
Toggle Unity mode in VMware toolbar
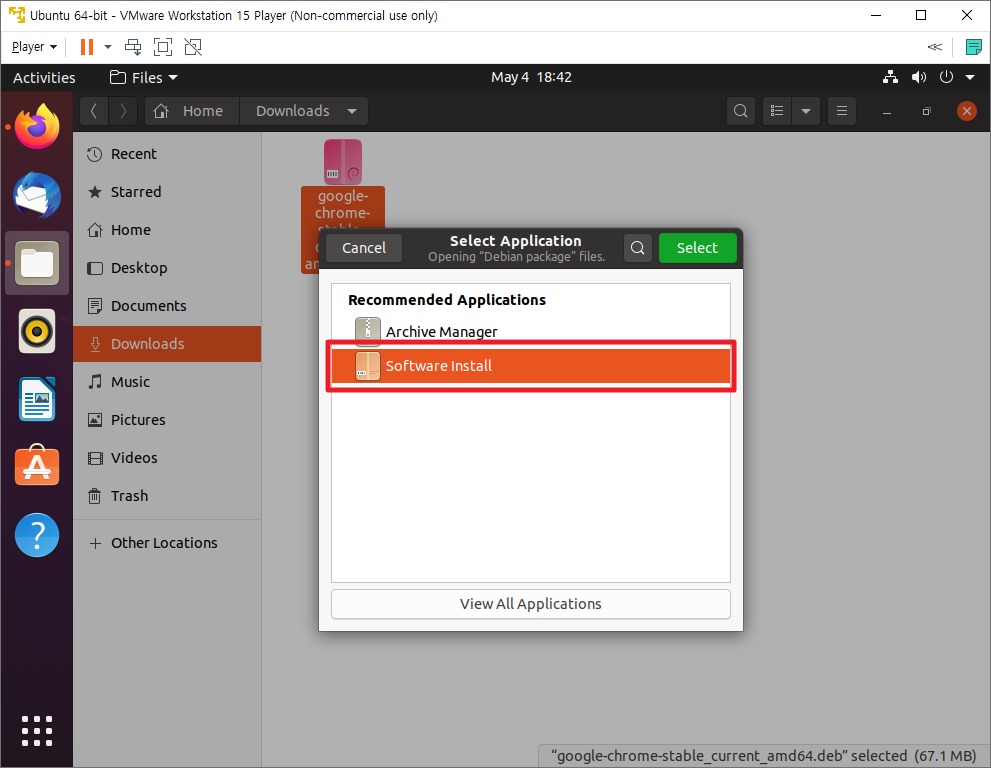[x=193, y=47]
